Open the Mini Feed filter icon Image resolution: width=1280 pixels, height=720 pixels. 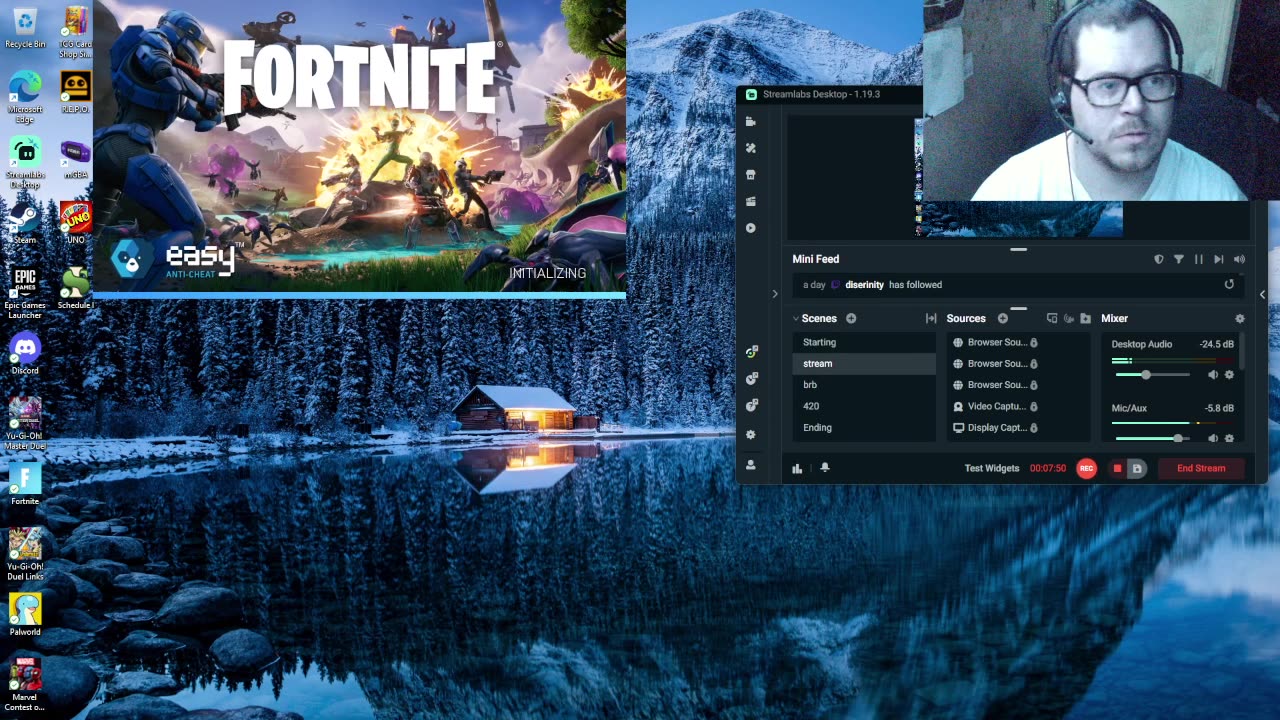[1179, 259]
